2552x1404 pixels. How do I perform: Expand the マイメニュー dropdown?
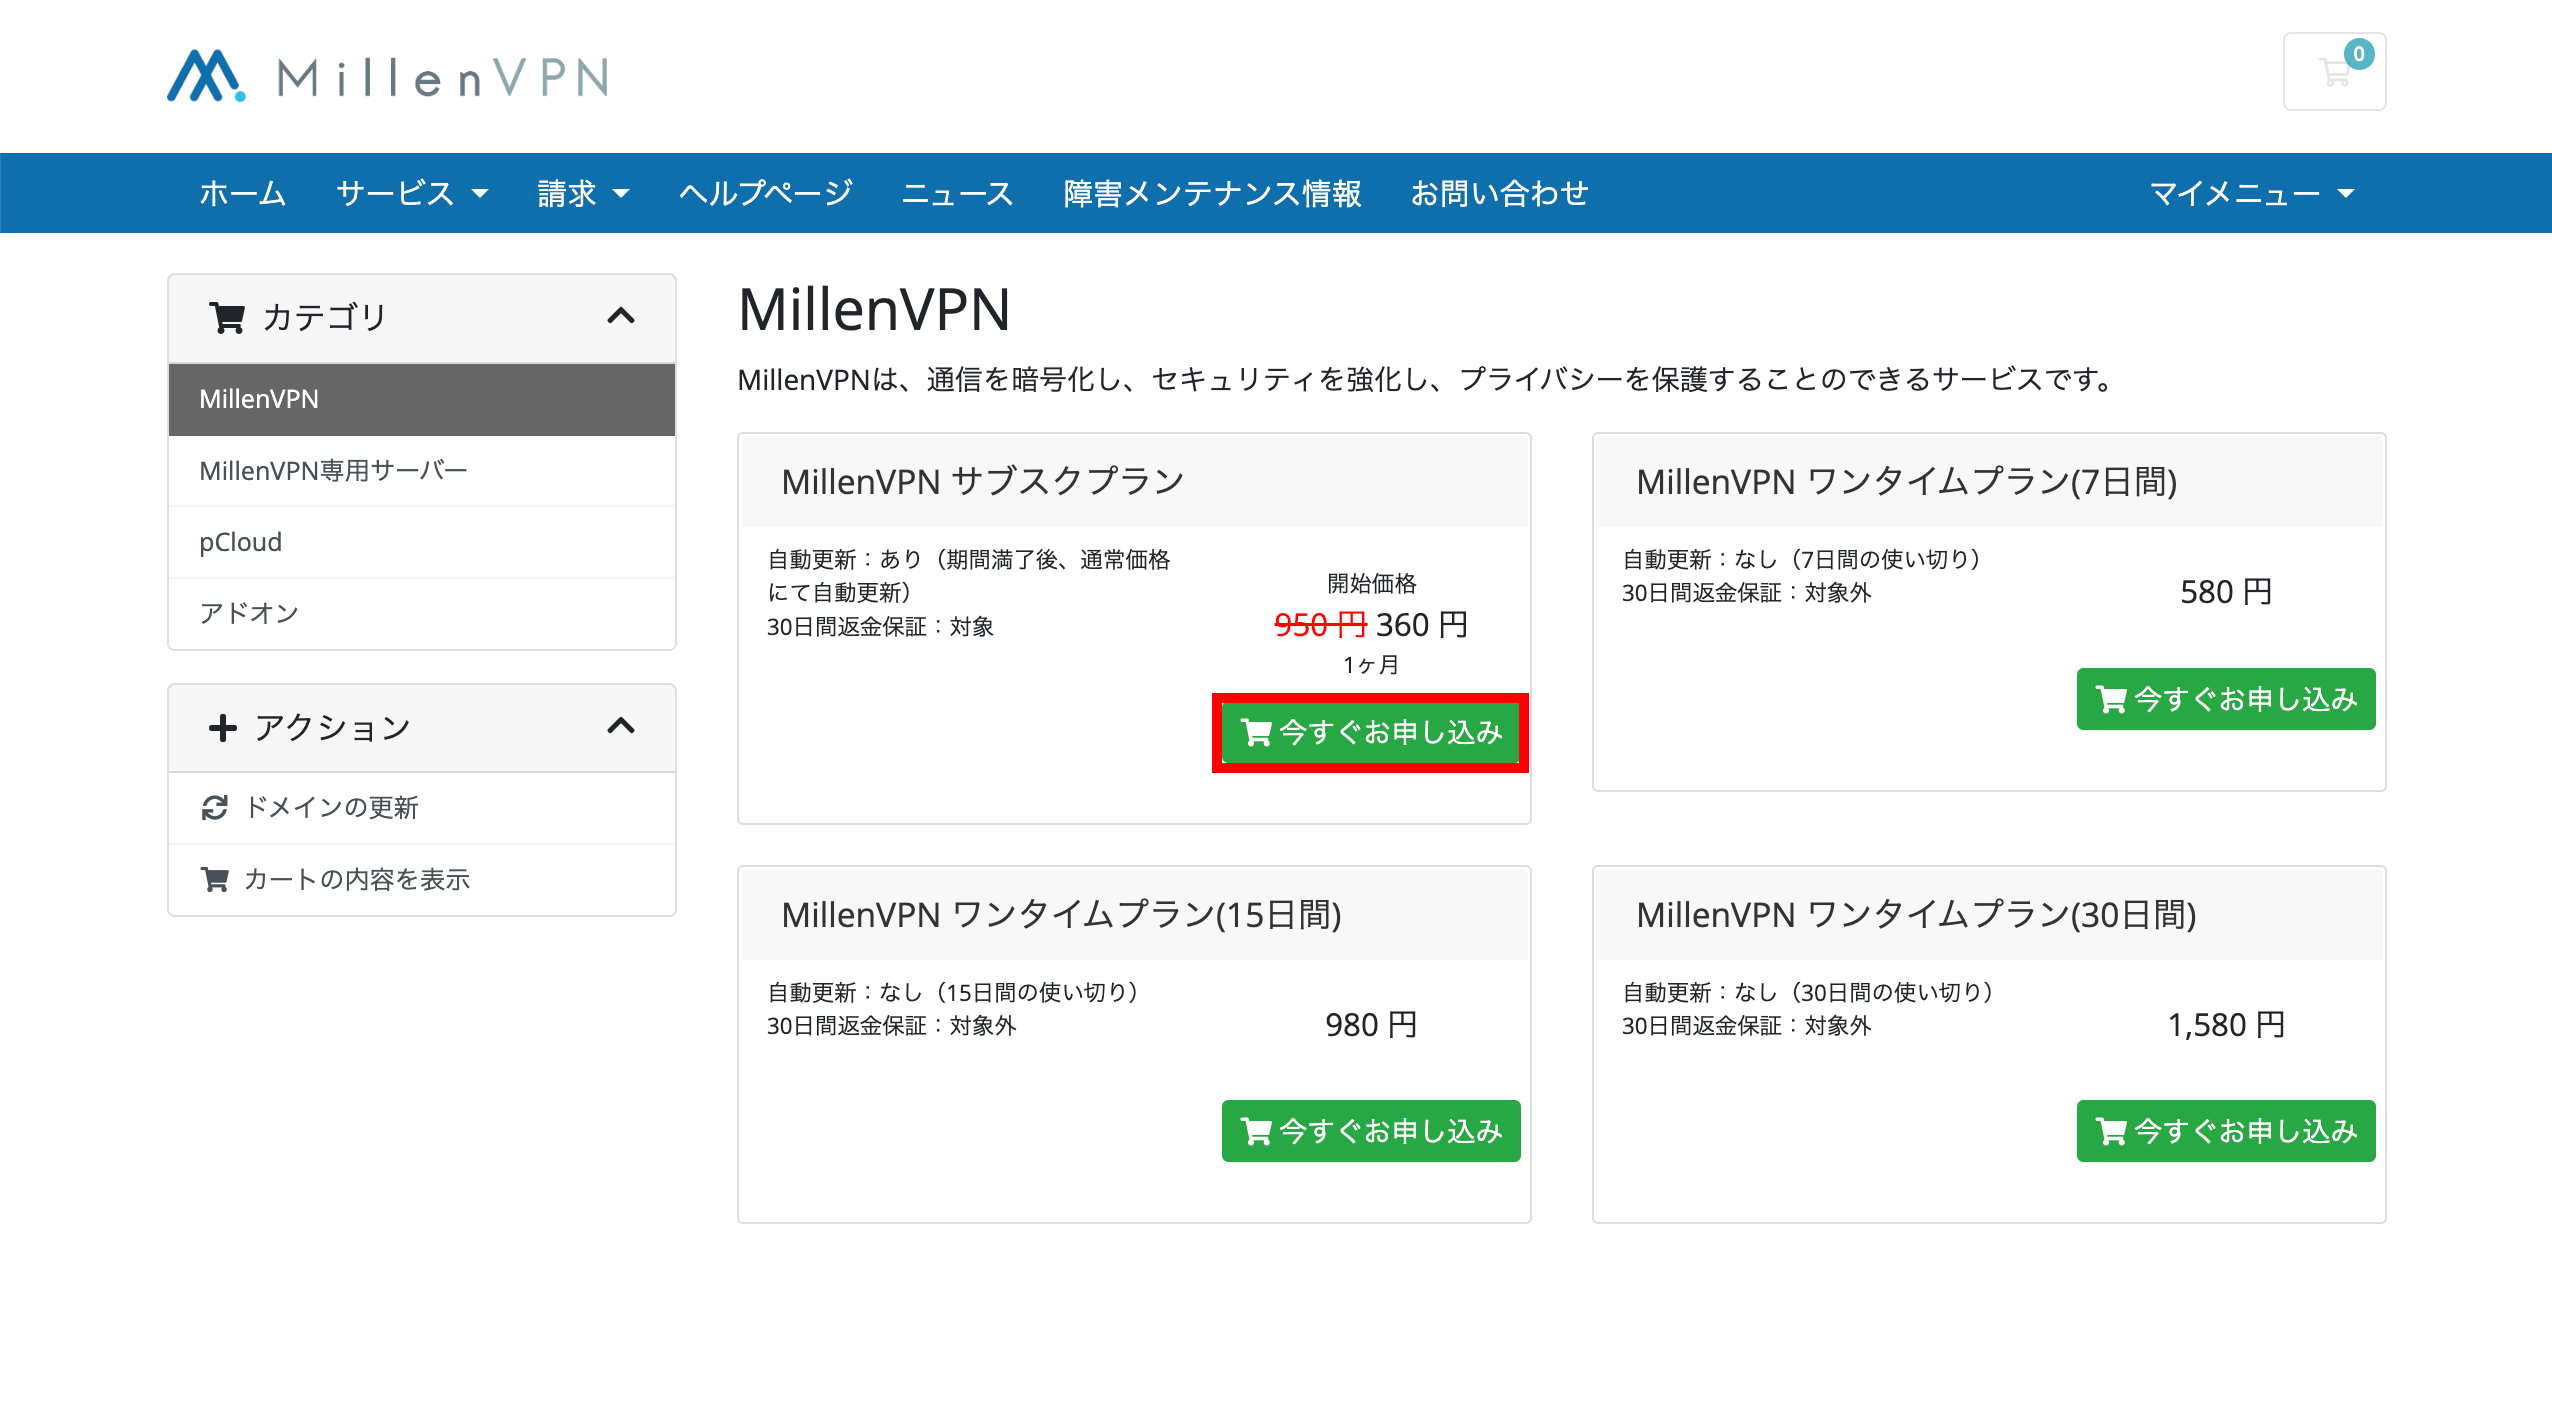(x=2252, y=193)
